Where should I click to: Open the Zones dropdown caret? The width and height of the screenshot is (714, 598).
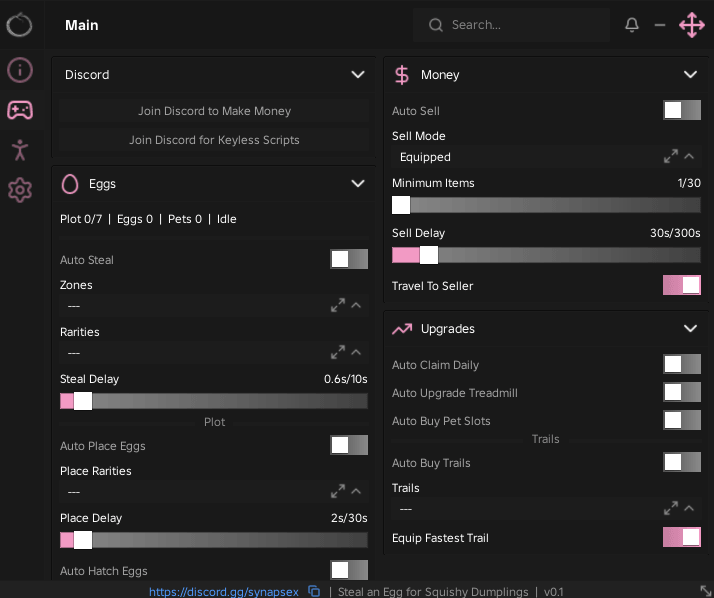click(356, 305)
